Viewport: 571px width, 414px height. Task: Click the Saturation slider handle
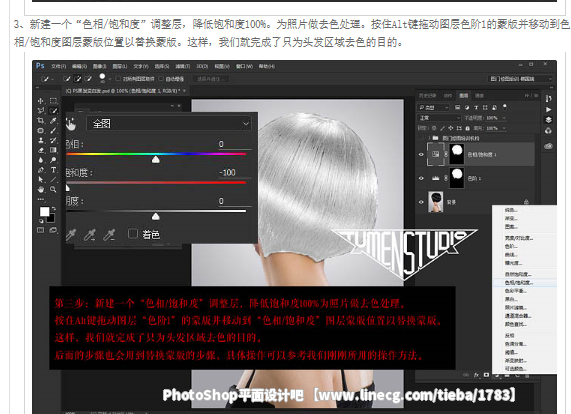tap(68, 188)
